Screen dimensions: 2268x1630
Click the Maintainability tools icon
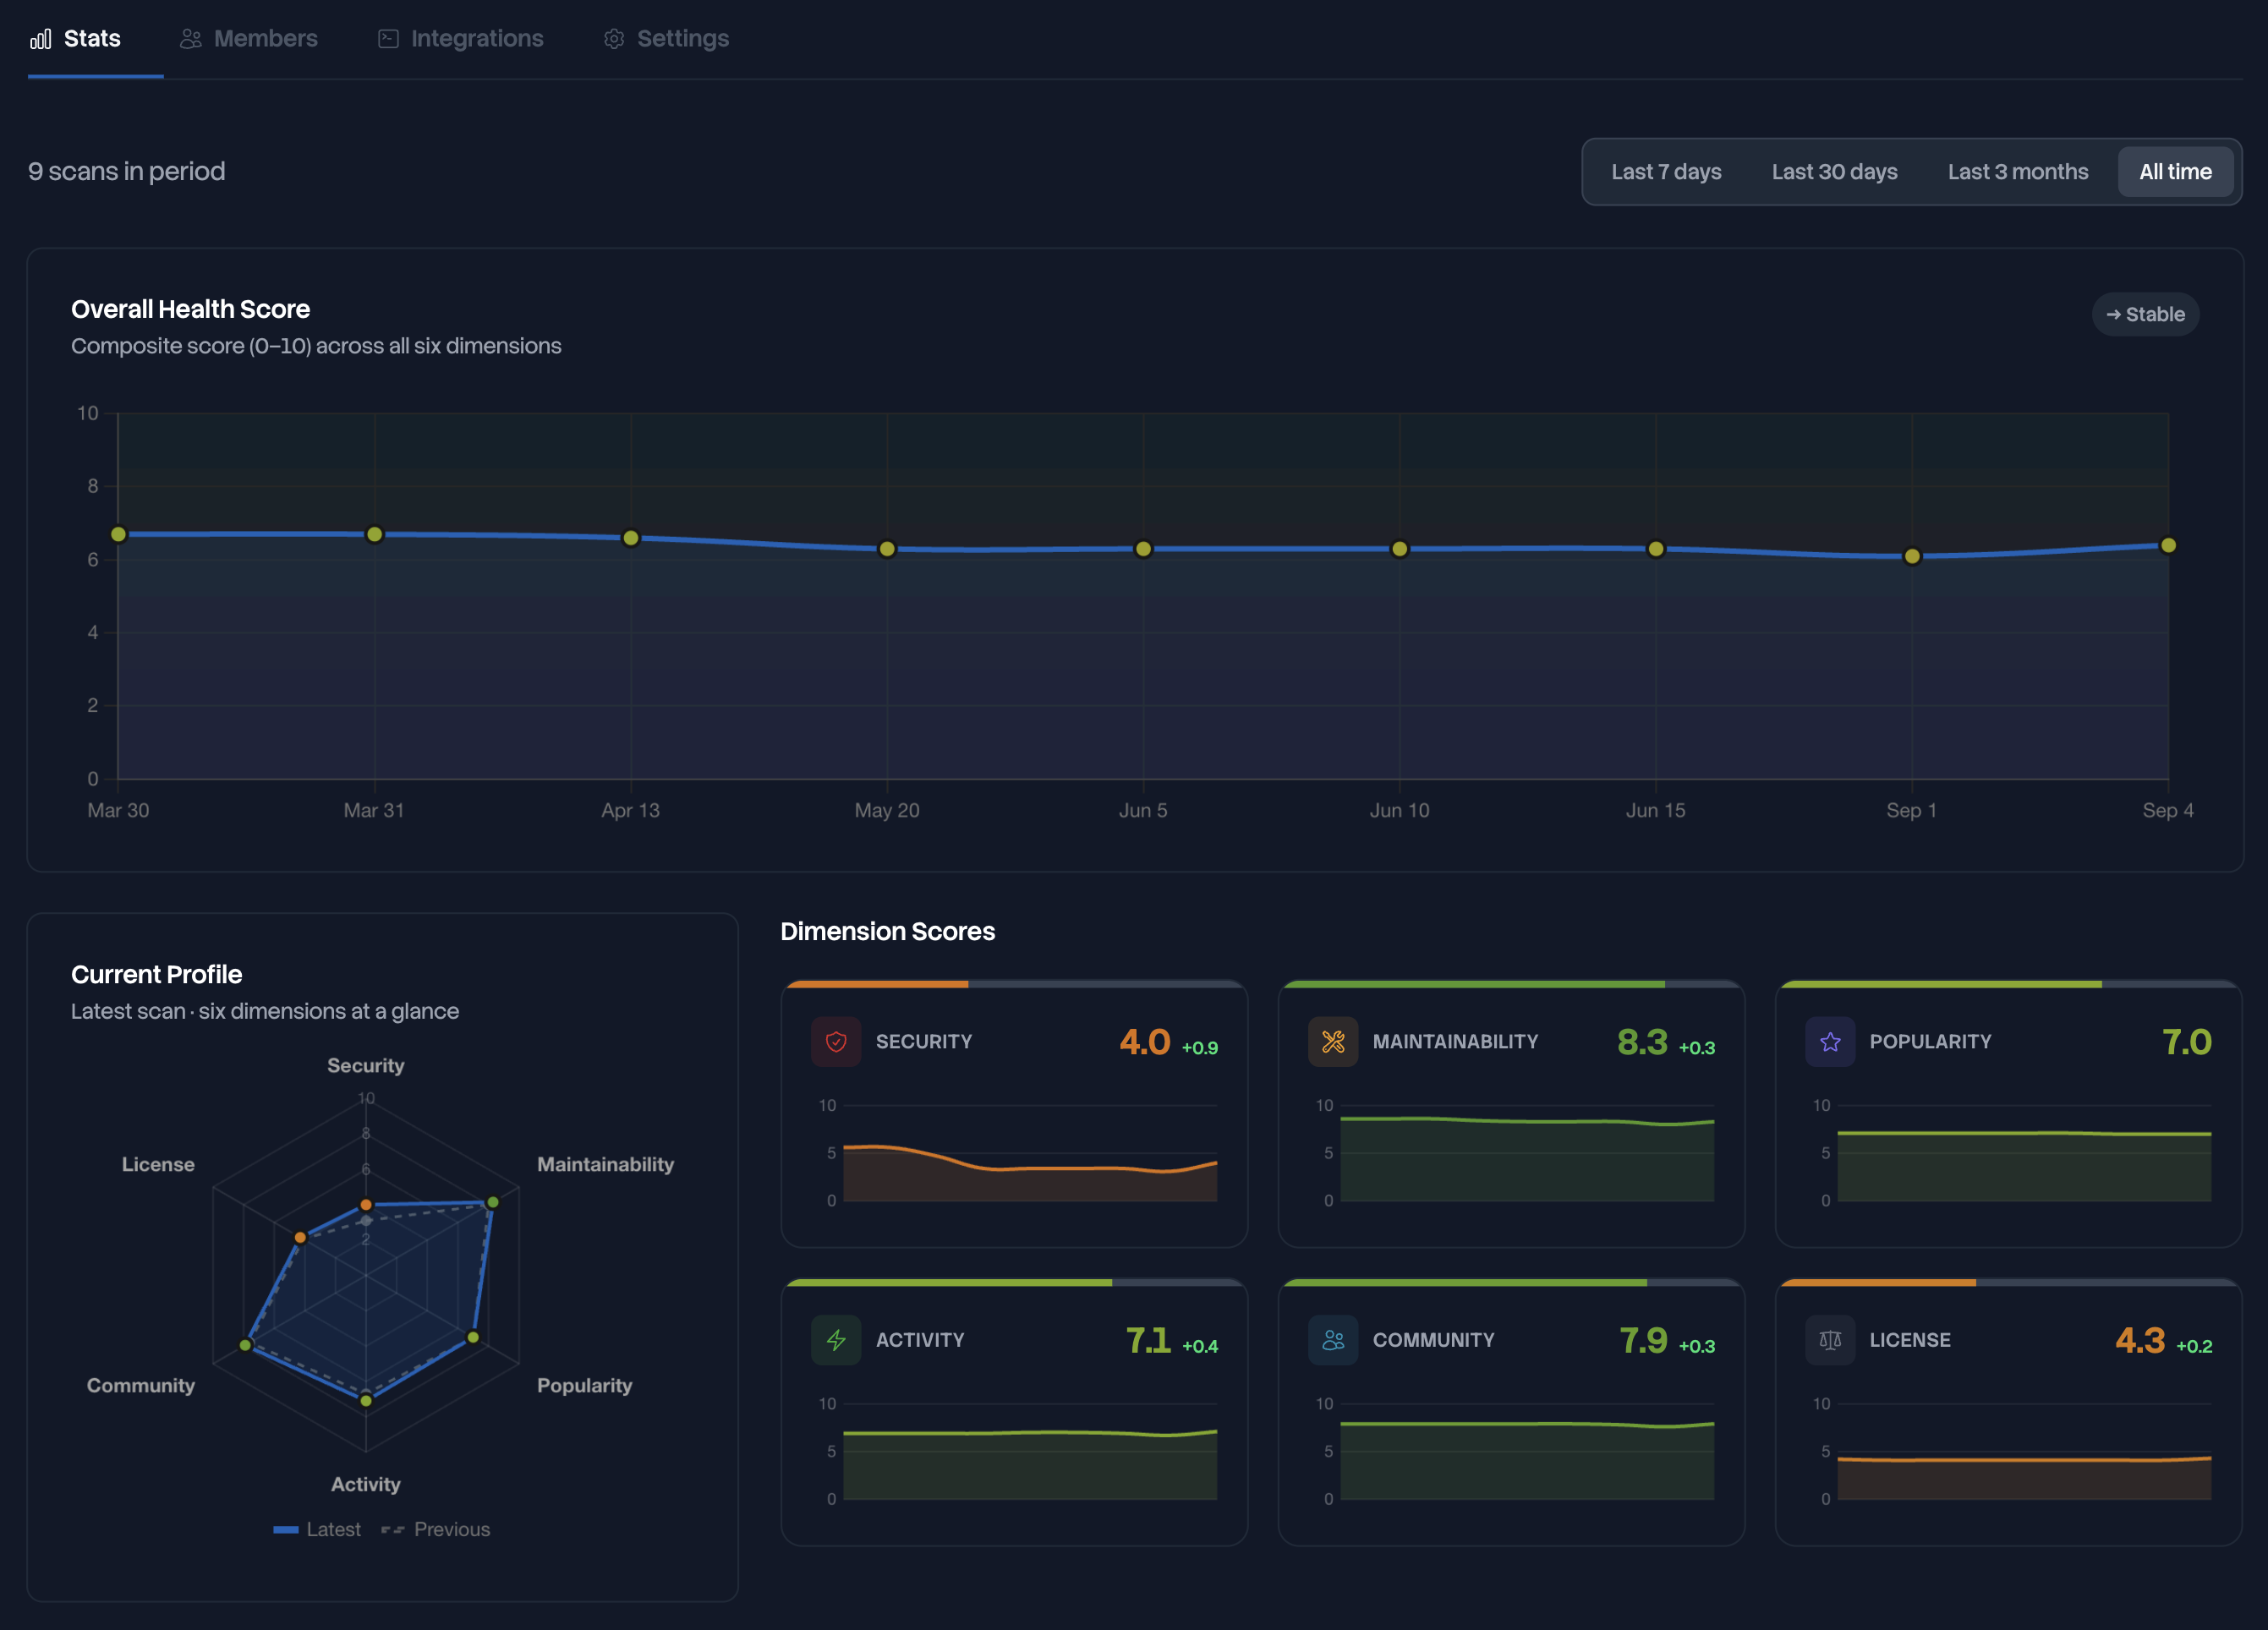pos(1333,1042)
